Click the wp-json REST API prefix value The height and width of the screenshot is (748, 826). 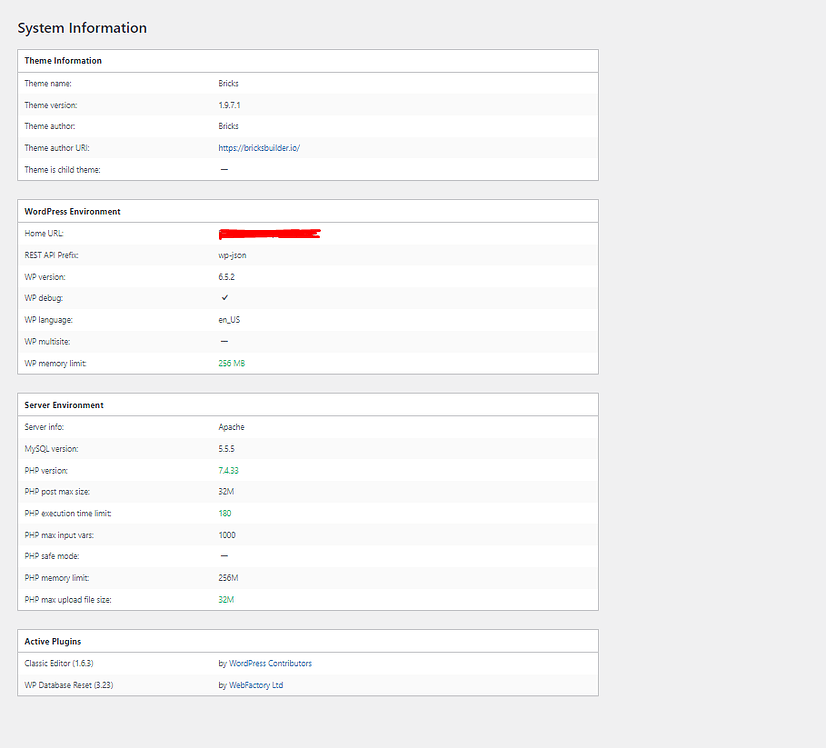point(232,255)
